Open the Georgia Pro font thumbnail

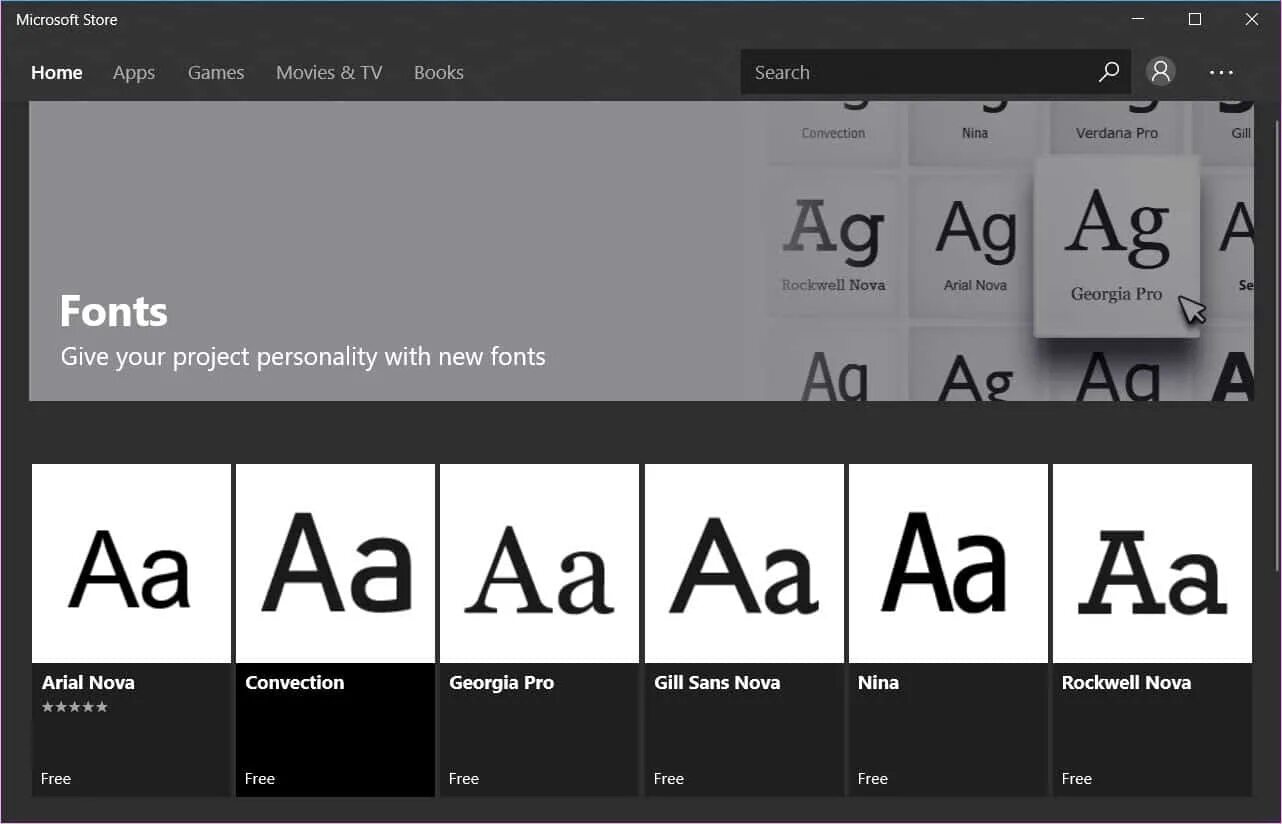[539, 563]
